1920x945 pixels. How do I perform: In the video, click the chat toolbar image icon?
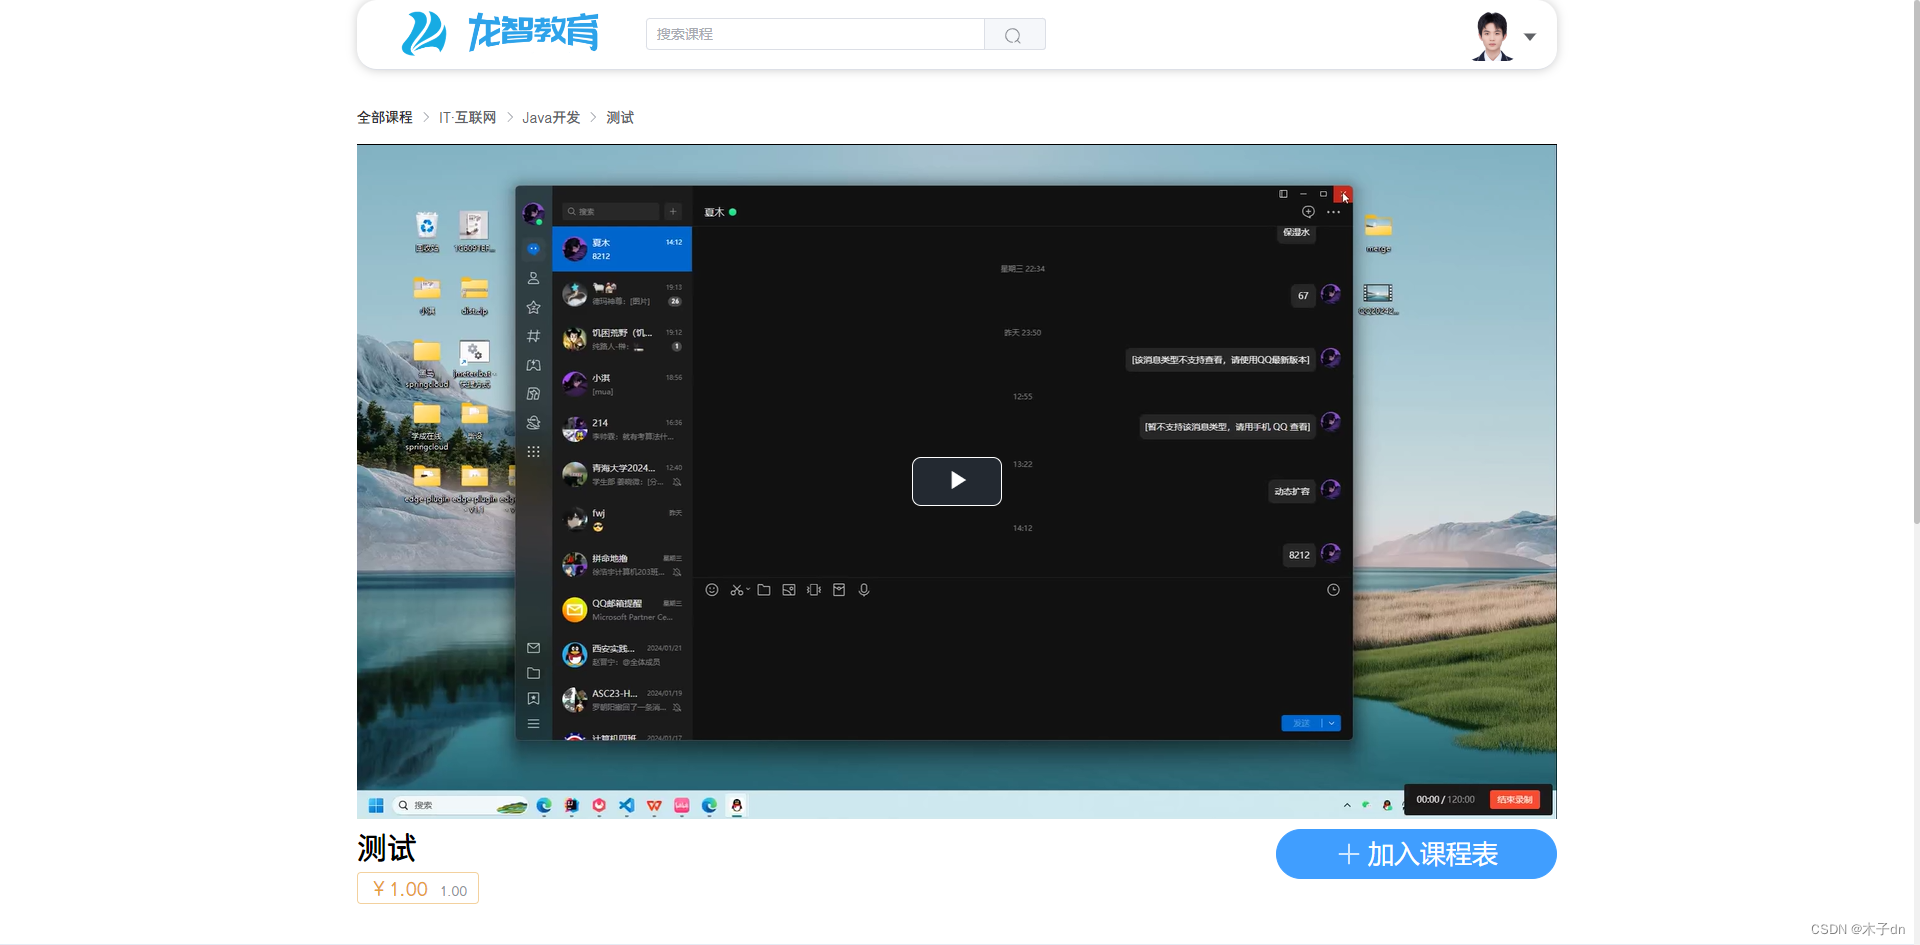click(789, 590)
